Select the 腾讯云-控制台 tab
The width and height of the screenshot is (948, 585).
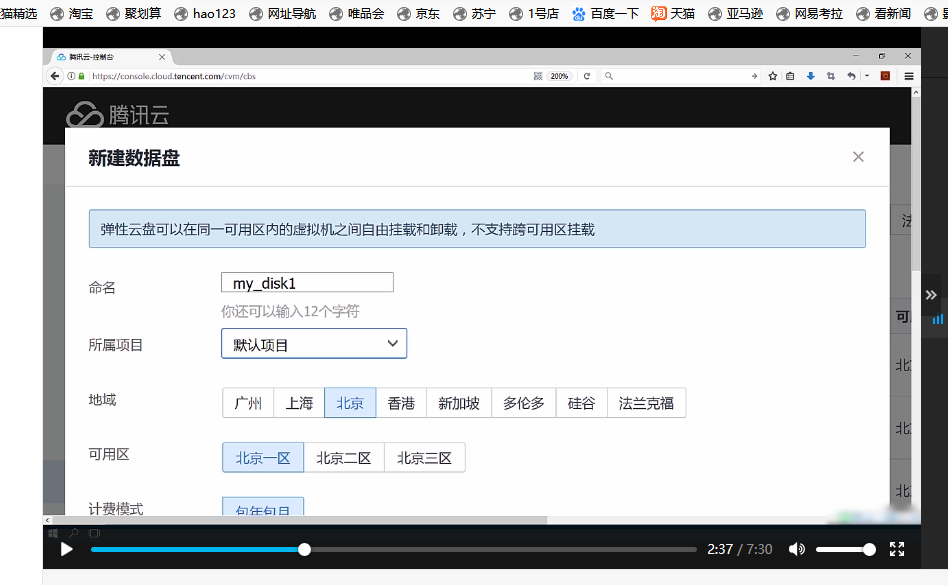109,57
